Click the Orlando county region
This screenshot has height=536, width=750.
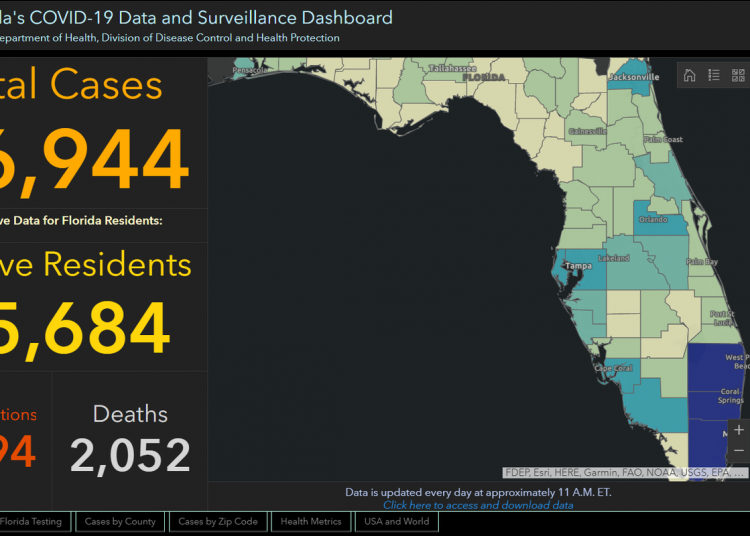tap(660, 224)
